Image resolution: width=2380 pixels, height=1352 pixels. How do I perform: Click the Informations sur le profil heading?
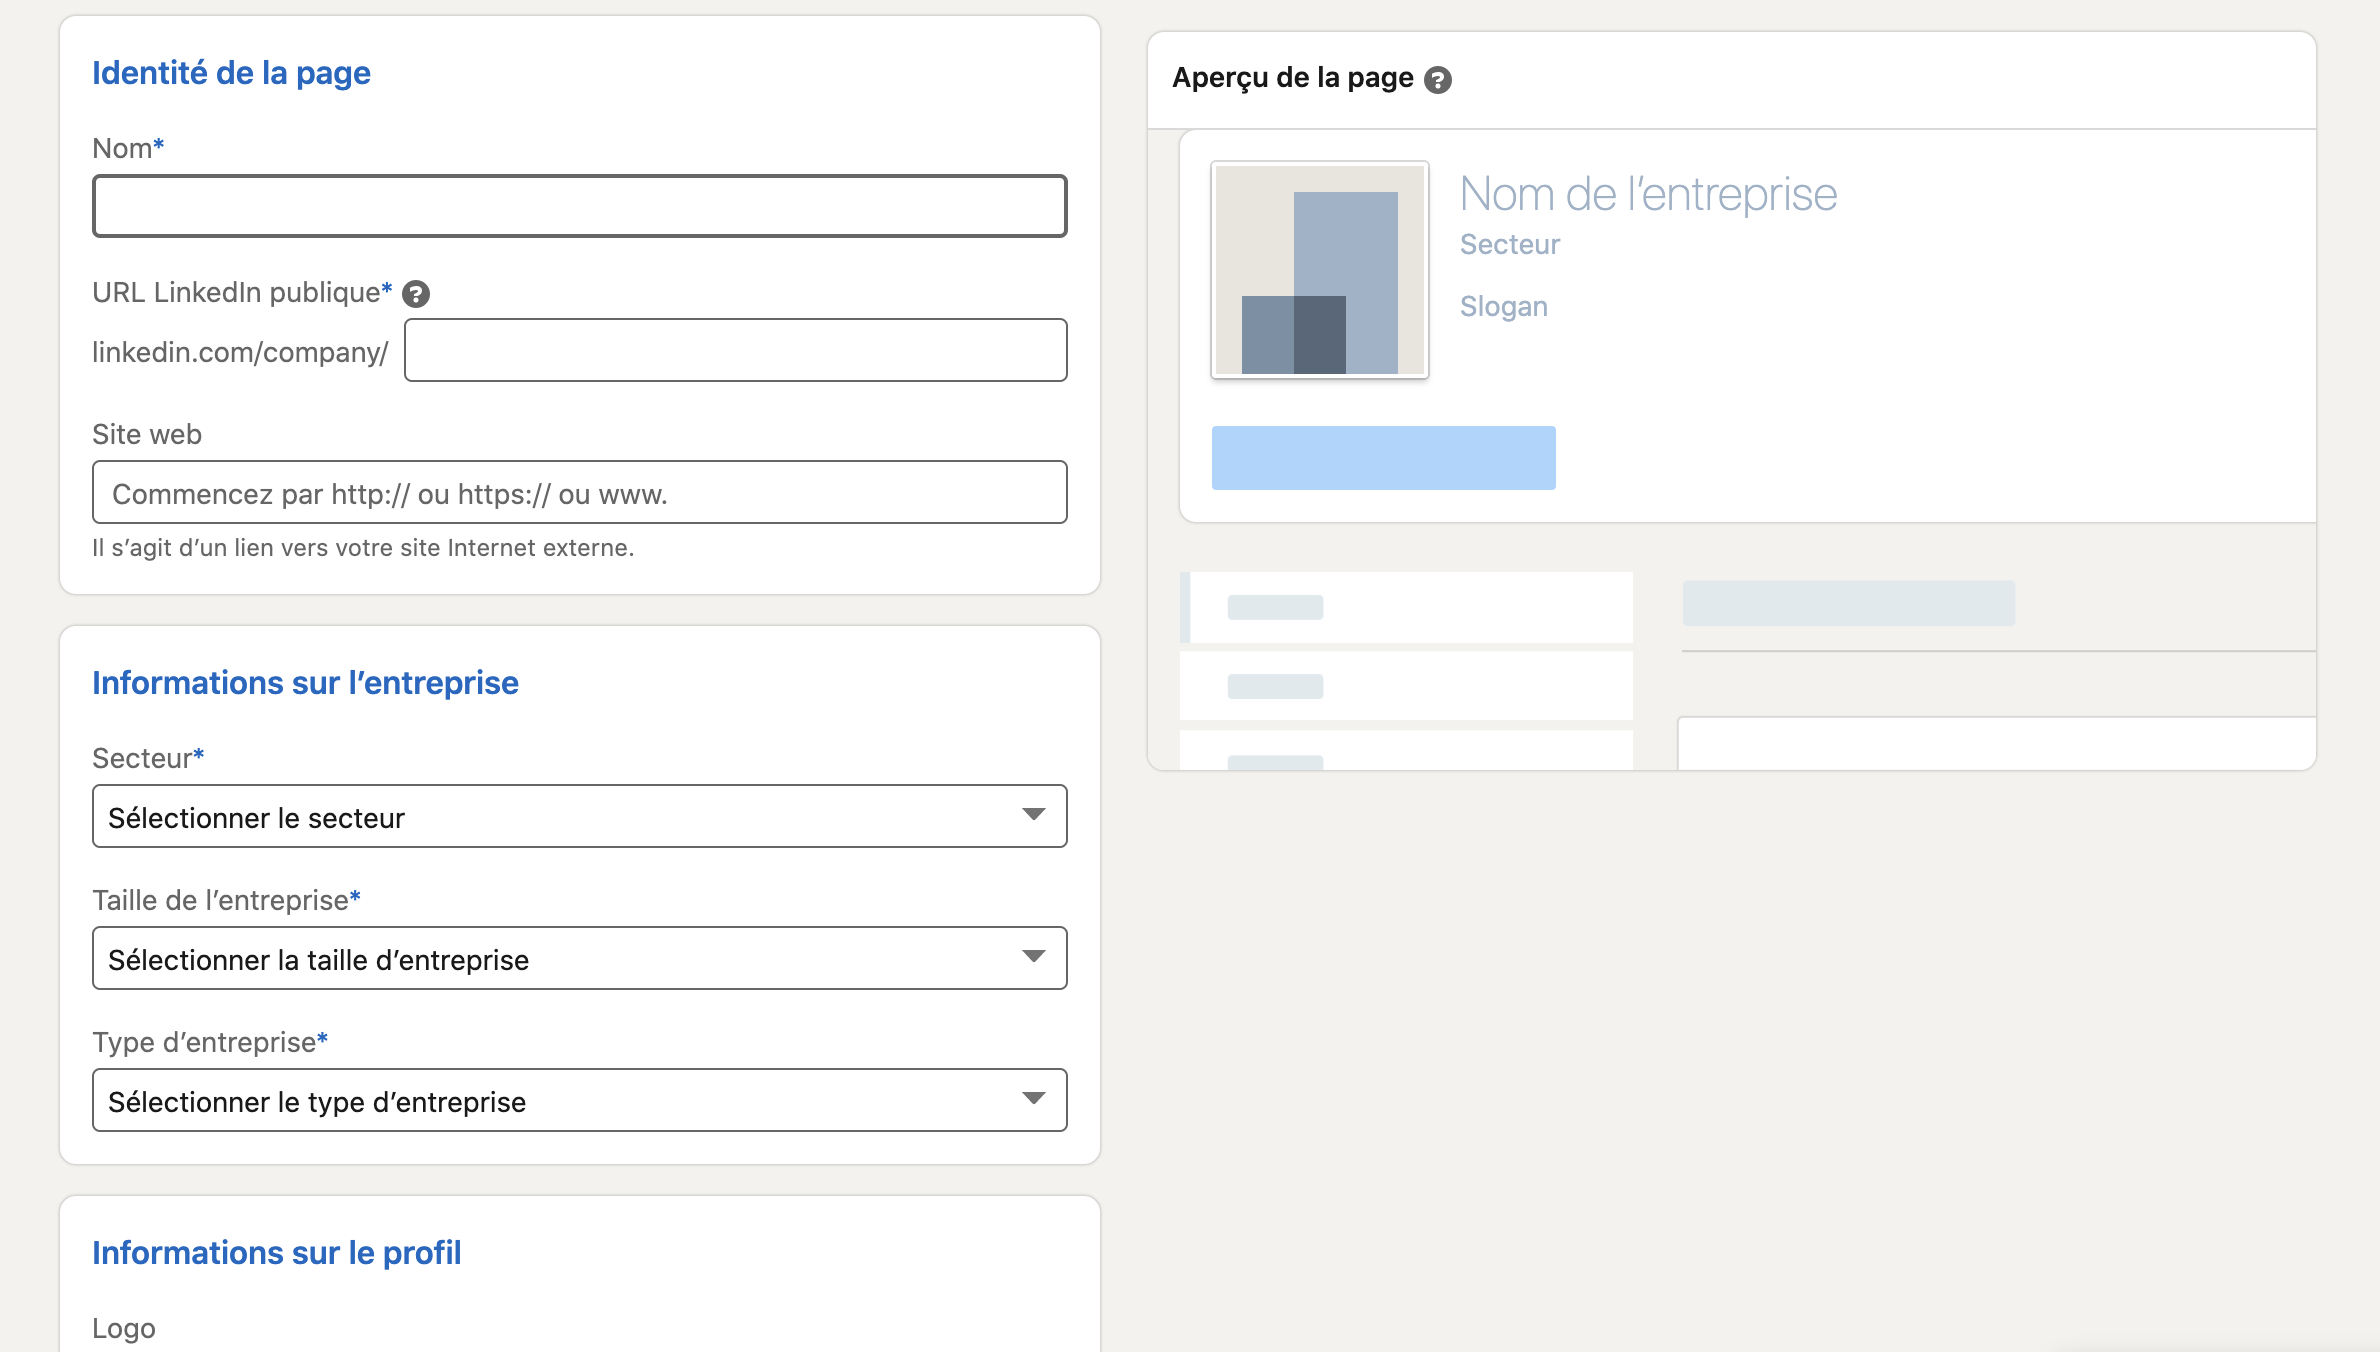click(277, 1253)
